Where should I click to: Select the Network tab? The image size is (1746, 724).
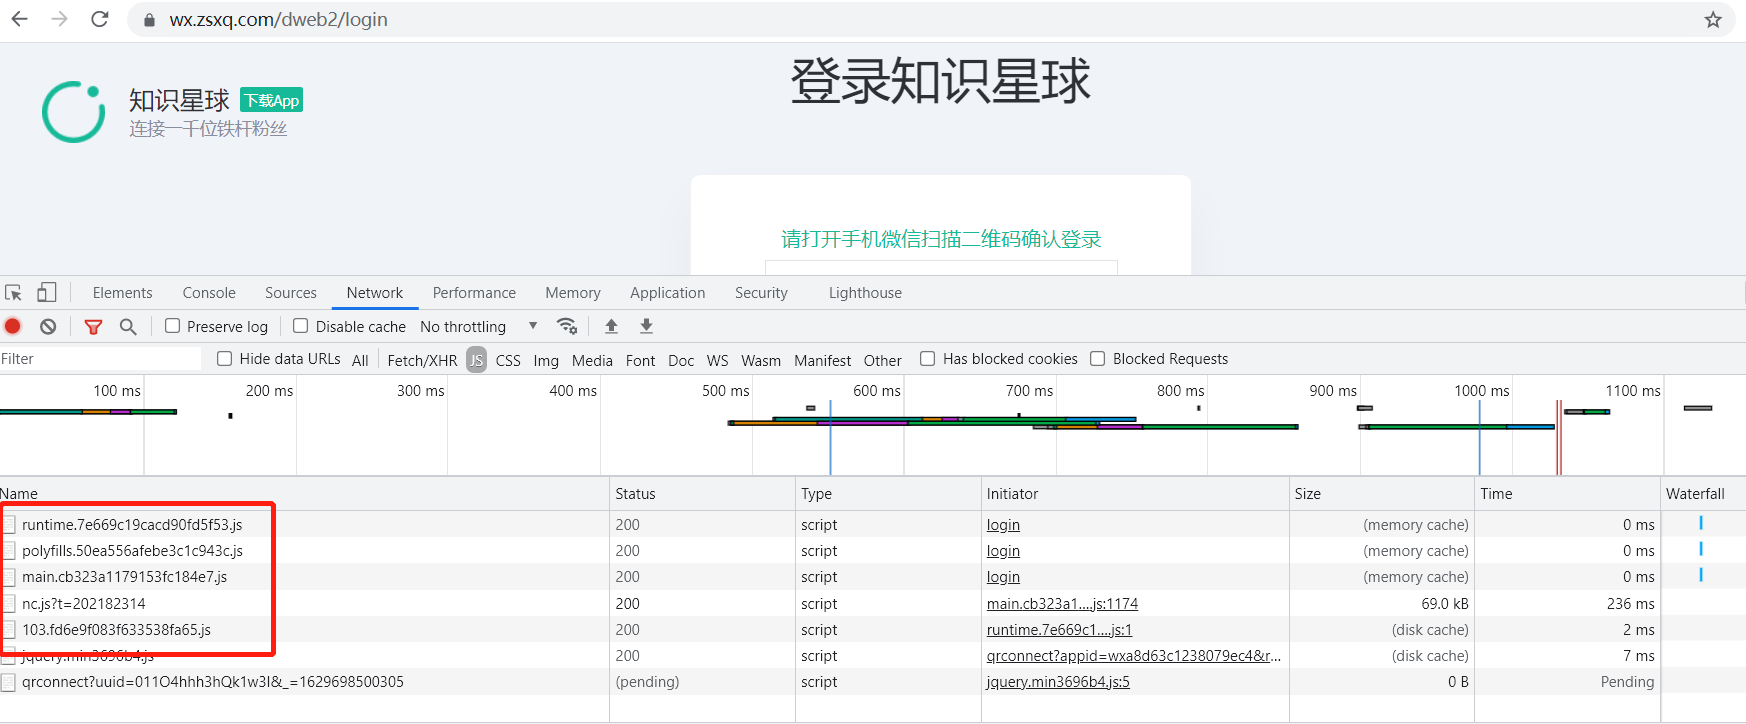pos(375,293)
